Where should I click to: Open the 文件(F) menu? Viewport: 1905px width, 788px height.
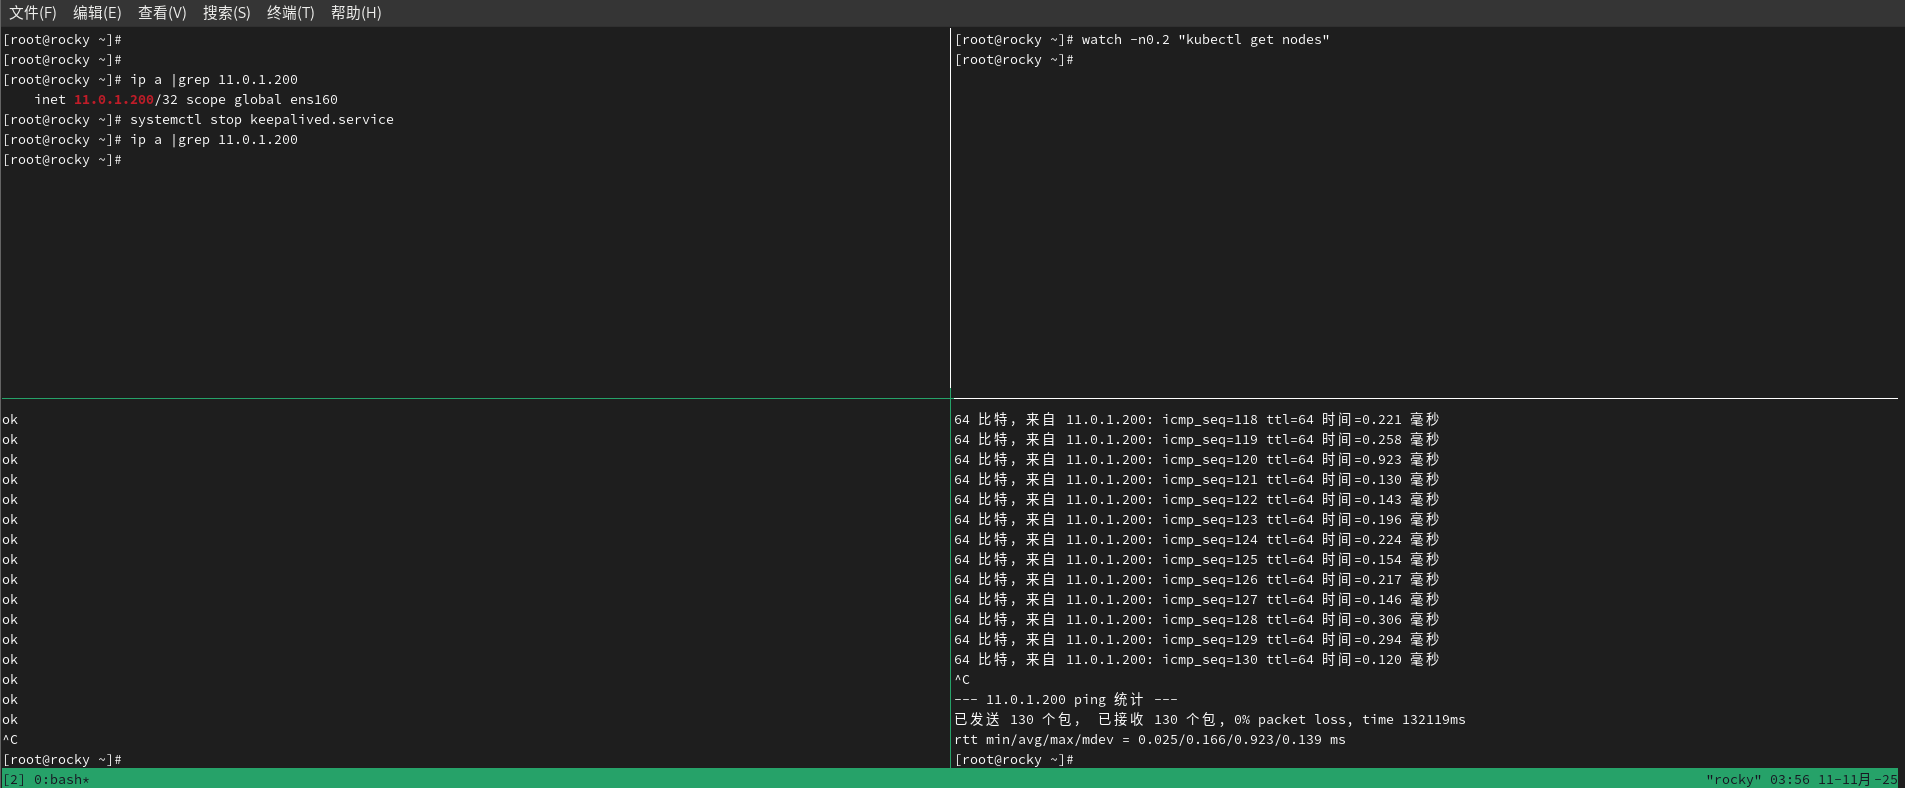[x=33, y=13]
